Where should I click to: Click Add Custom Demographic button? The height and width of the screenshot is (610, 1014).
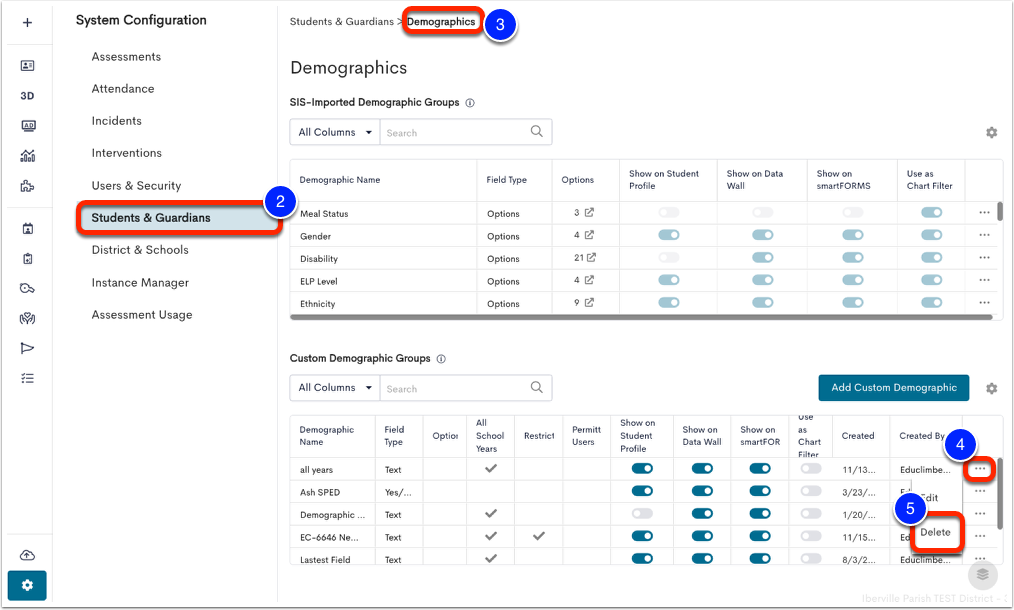(894, 387)
